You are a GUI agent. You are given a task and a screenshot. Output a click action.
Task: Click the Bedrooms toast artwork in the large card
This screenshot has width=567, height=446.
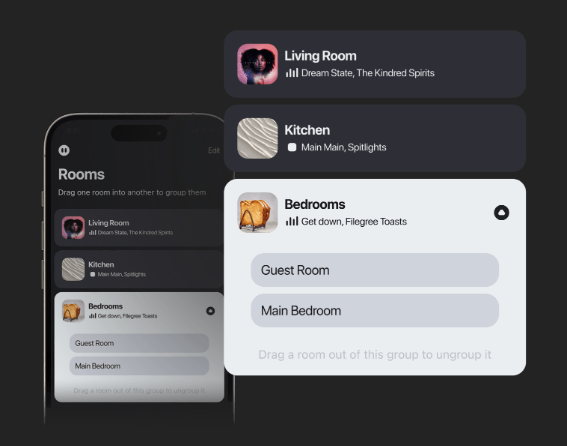pyautogui.click(x=257, y=212)
